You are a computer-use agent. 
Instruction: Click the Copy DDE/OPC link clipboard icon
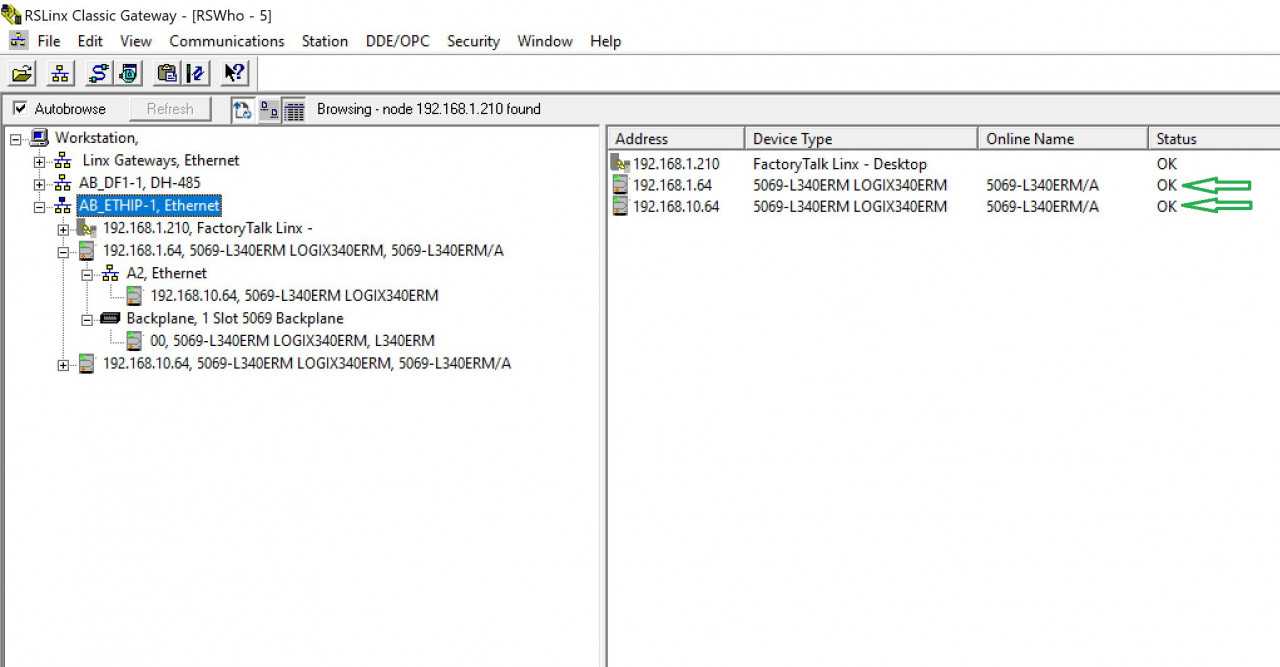[x=167, y=73]
